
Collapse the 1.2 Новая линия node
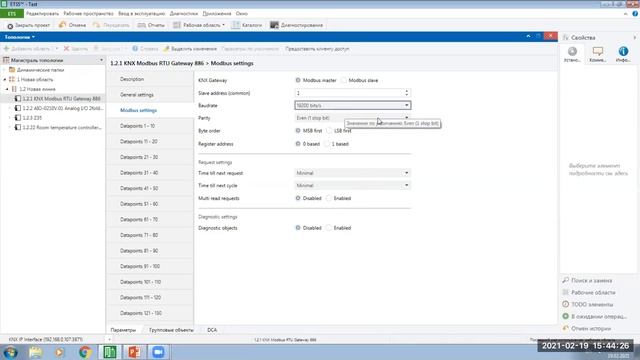[x=7, y=89]
